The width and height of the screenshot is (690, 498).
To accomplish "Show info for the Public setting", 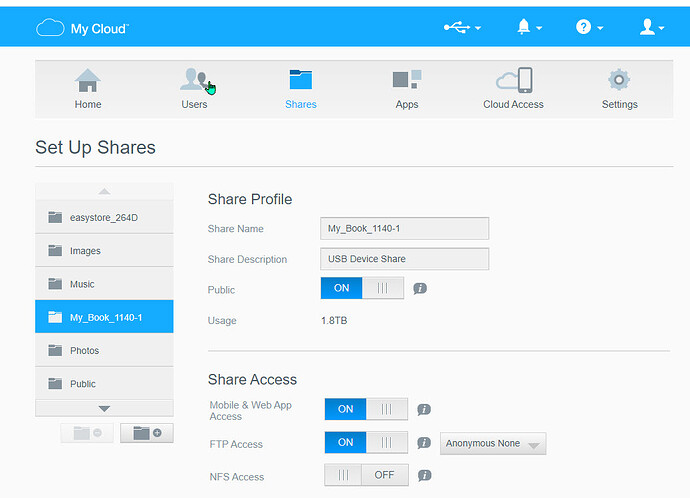I will coord(420,289).
